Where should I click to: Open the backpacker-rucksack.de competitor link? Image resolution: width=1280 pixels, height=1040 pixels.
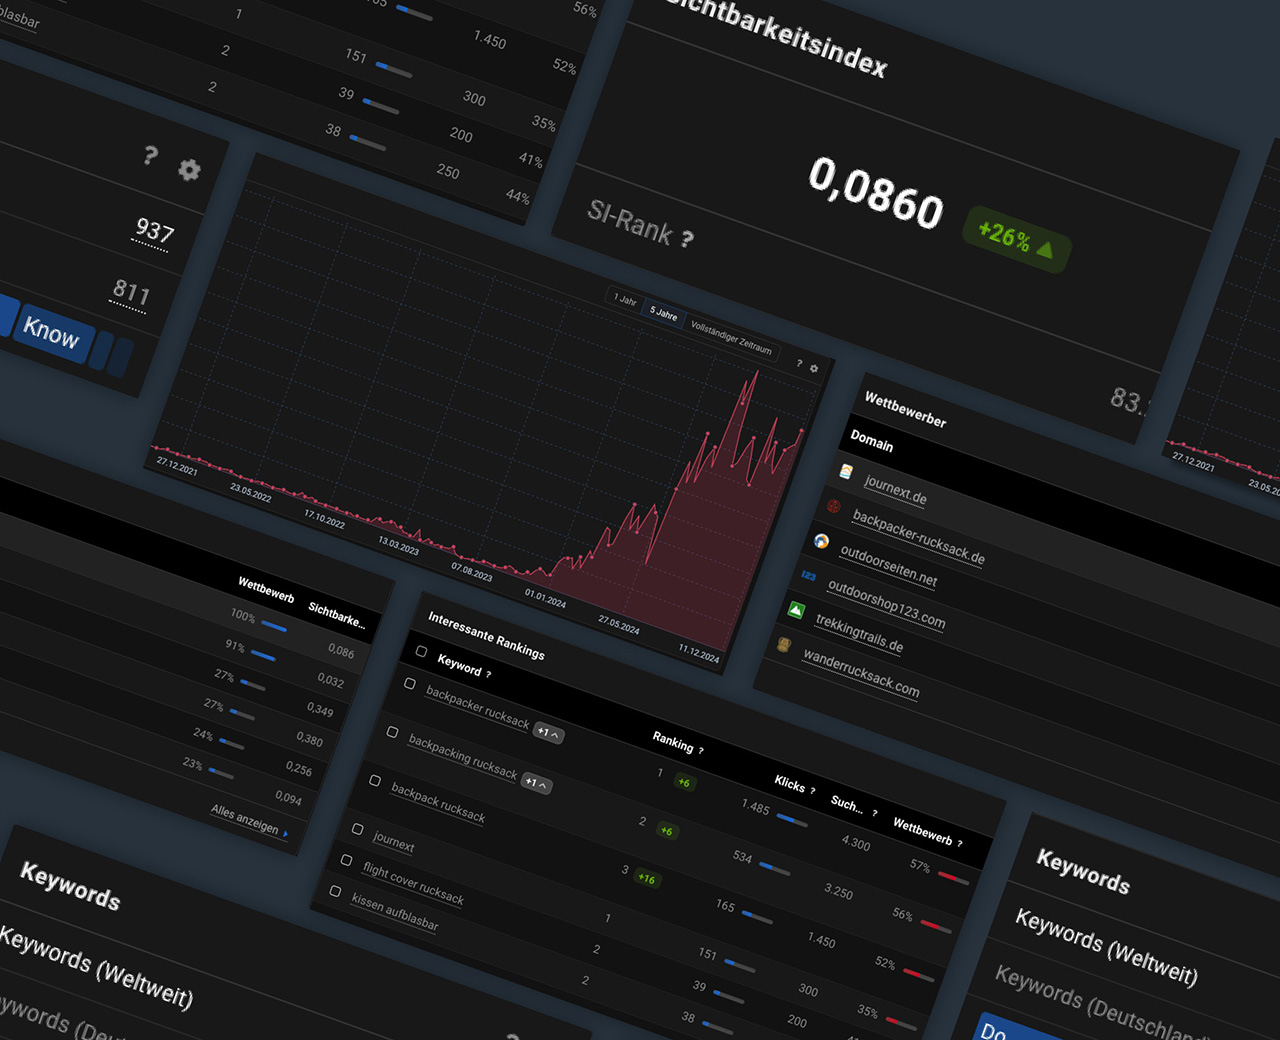pyautogui.click(x=919, y=538)
